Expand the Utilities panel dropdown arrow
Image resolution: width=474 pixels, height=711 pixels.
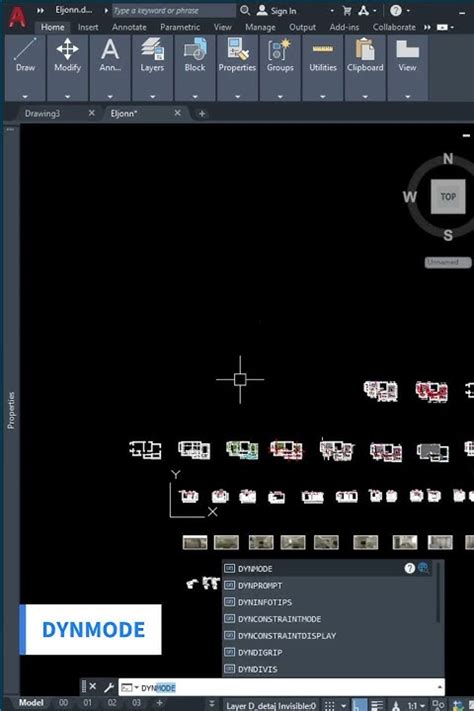pyautogui.click(x=323, y=97)
